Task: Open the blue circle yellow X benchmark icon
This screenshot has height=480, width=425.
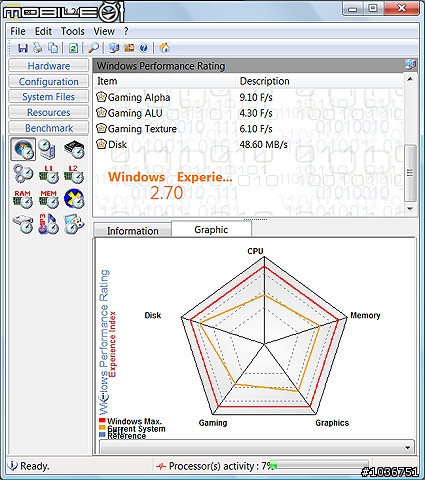Action: click(x=74, y=199)
